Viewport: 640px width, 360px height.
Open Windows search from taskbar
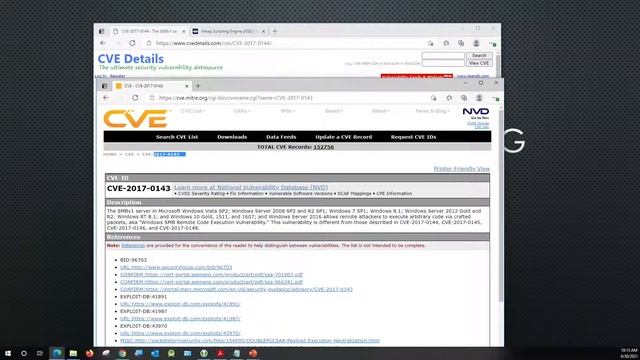[x=24, y=353]
